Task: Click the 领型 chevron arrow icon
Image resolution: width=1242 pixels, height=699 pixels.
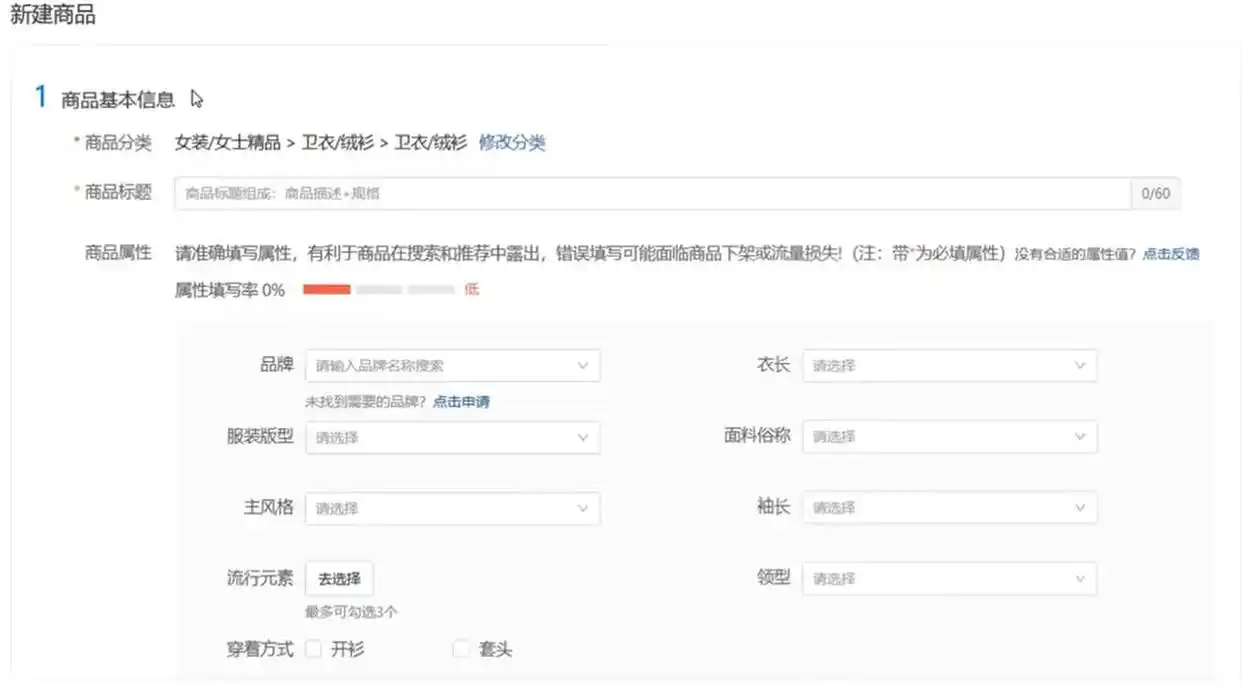Action: coord(1080,579)
